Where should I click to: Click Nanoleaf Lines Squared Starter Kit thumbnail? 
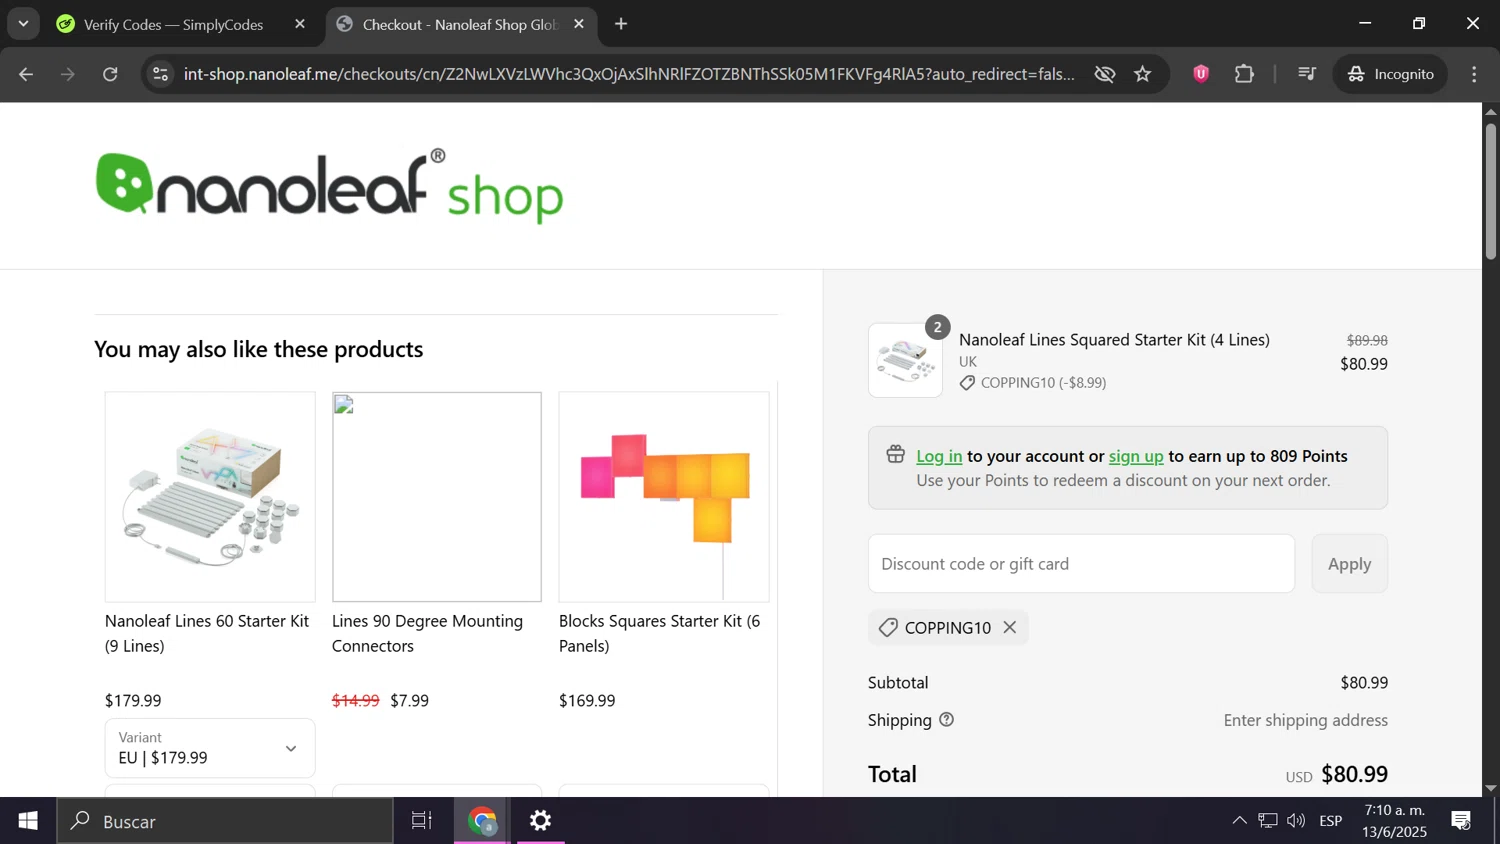pos(905,360)
